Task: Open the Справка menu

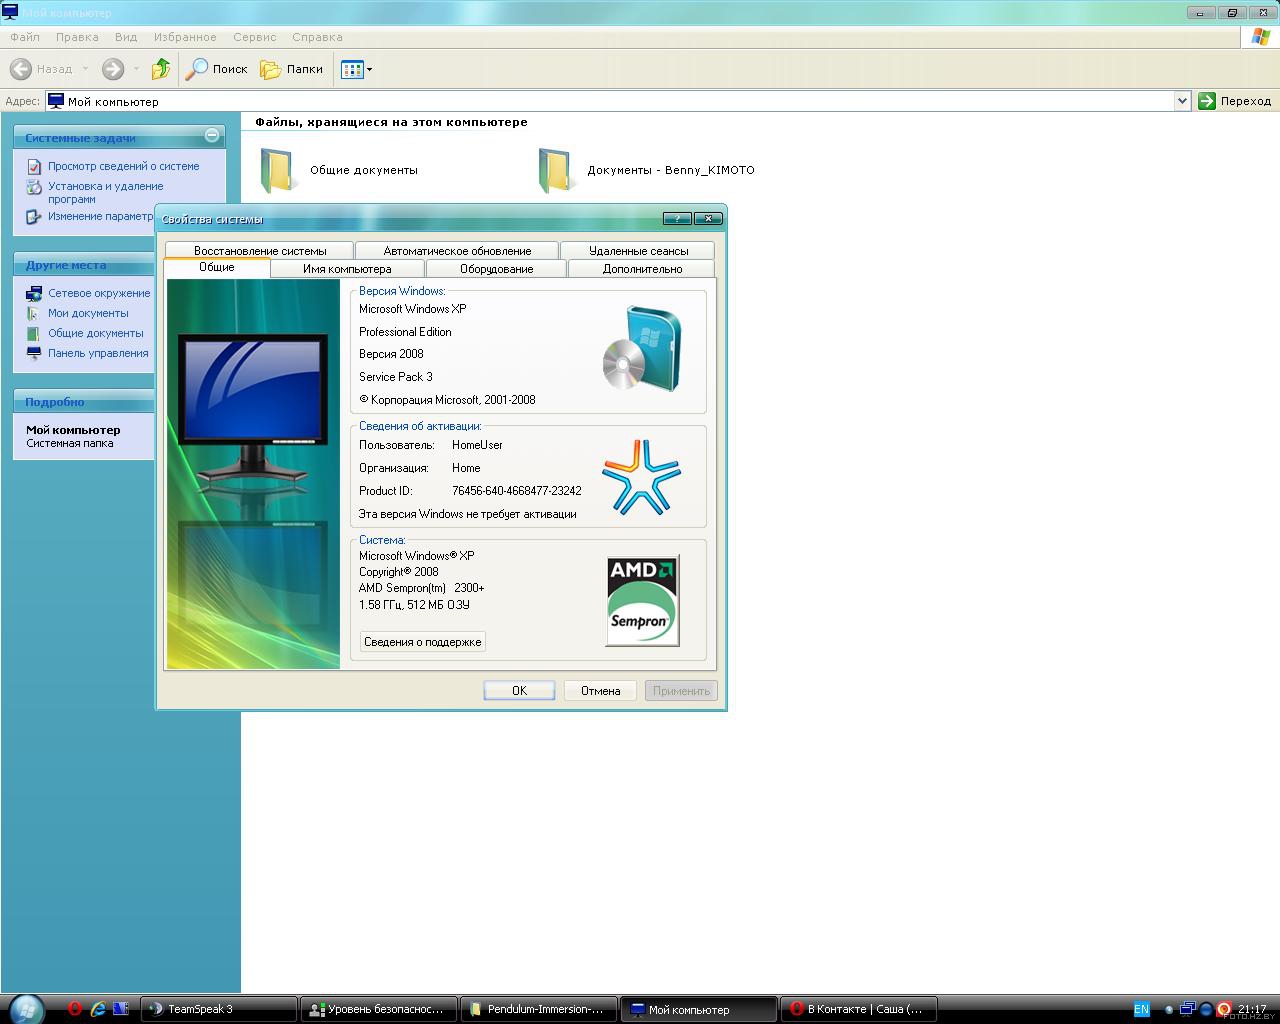Action: tap(318, 37)
